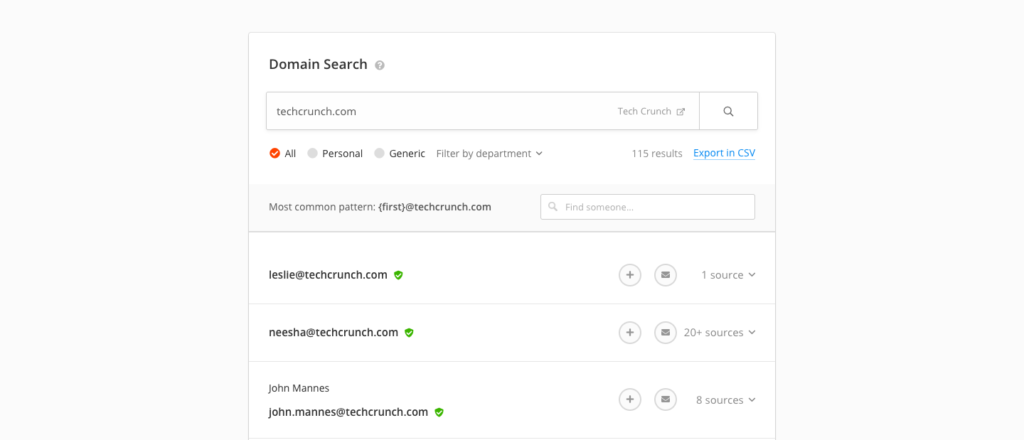Expand the 8 sources list

726,400
